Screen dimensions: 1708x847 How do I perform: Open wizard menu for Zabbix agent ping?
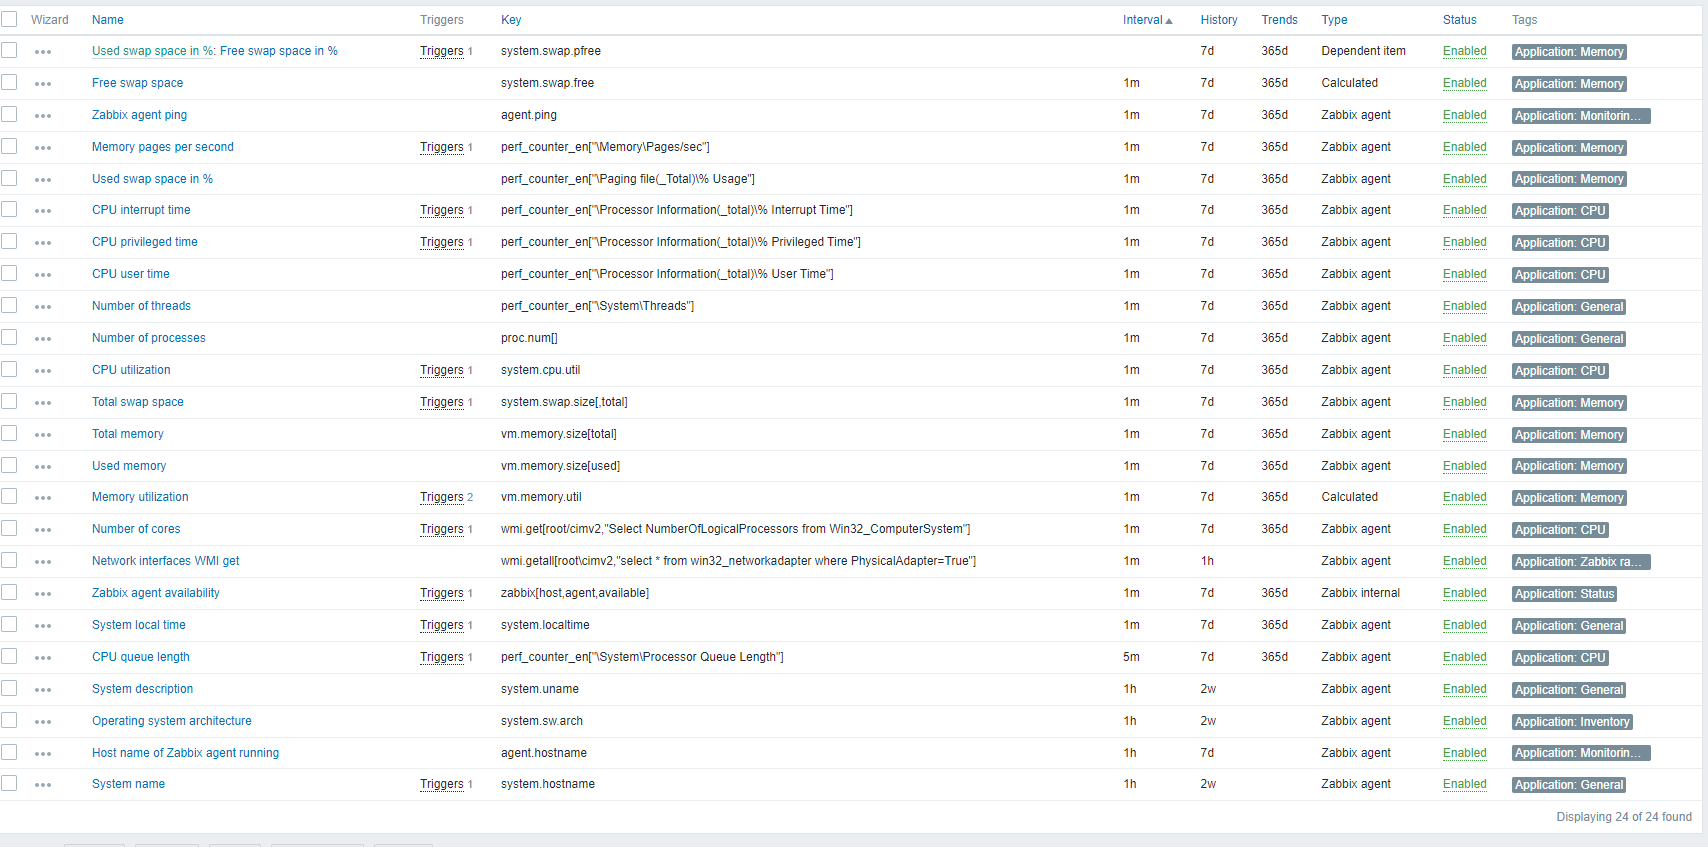click(x=43, y=116)
